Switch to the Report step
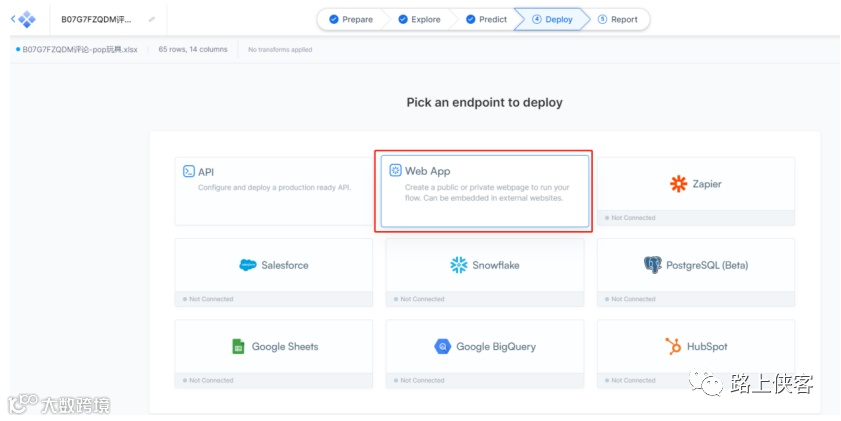The height and width of the screenshot is (421, 841). 618,19
